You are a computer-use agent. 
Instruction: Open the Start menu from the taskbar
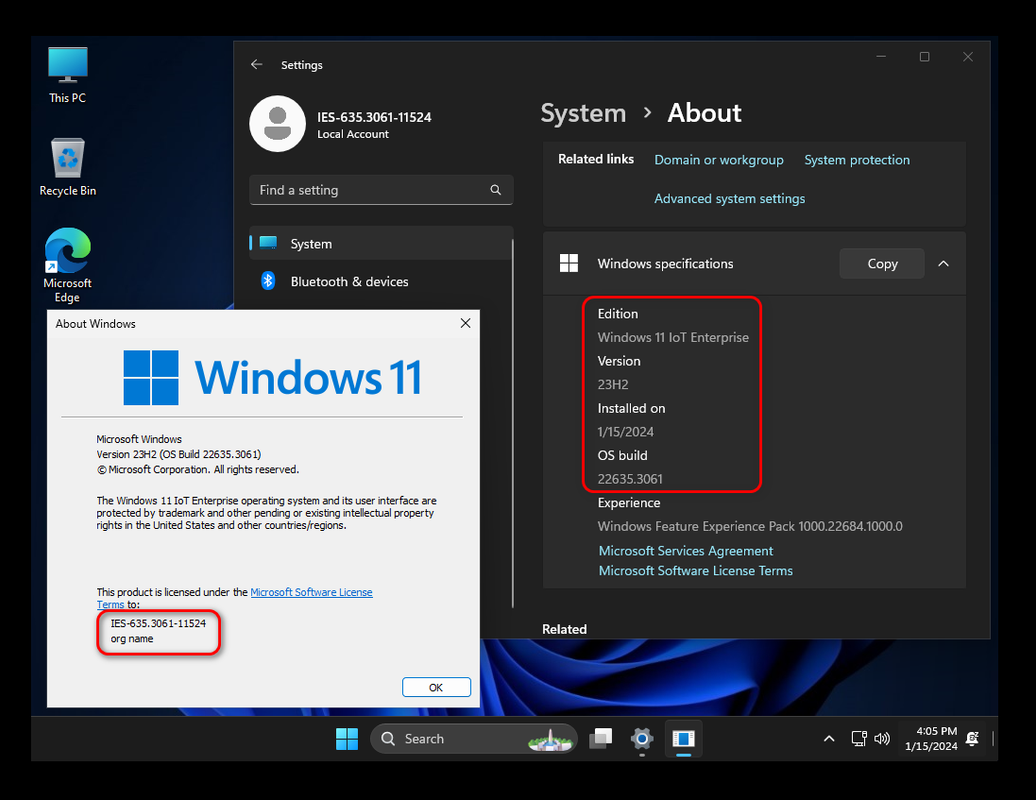click(347, 739)
